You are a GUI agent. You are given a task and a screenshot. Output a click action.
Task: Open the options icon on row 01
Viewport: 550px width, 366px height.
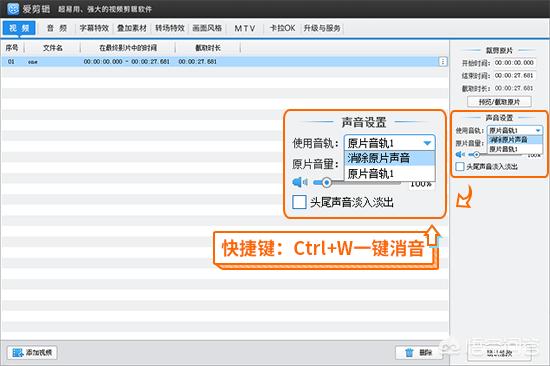click(443, 62)
